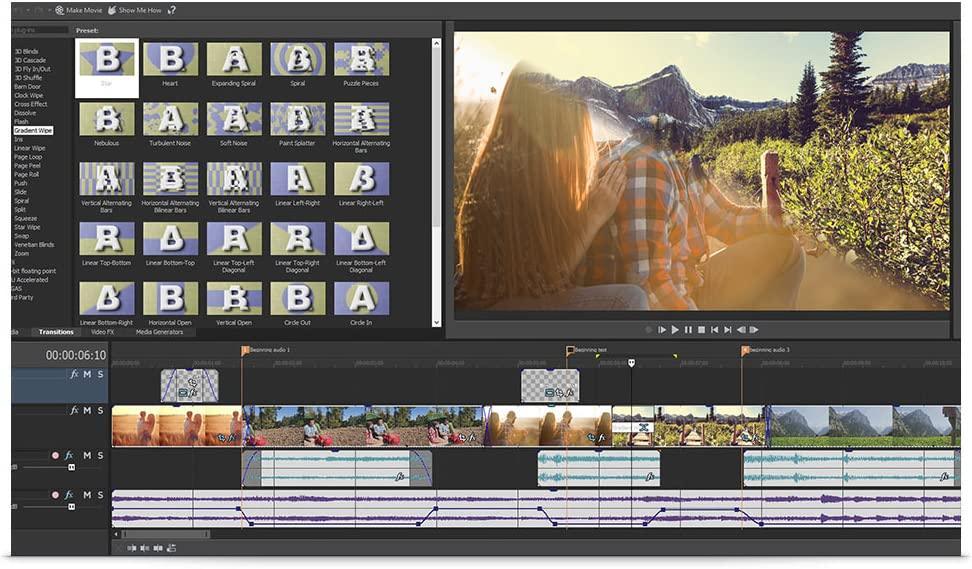Mute the top video track
This screenshot has width=972, height=569.
[x=87, y=374]
